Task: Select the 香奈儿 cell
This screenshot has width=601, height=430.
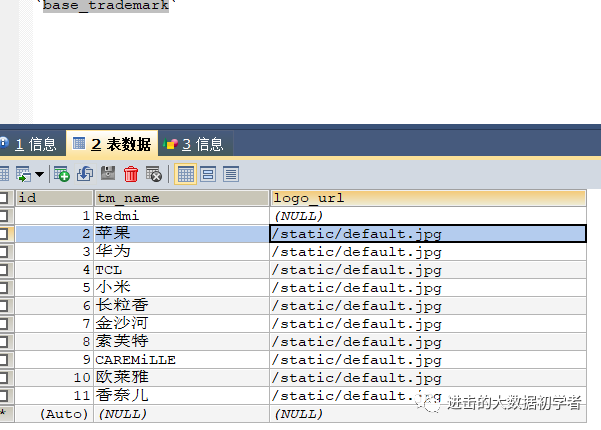Action: pos(182,396)
